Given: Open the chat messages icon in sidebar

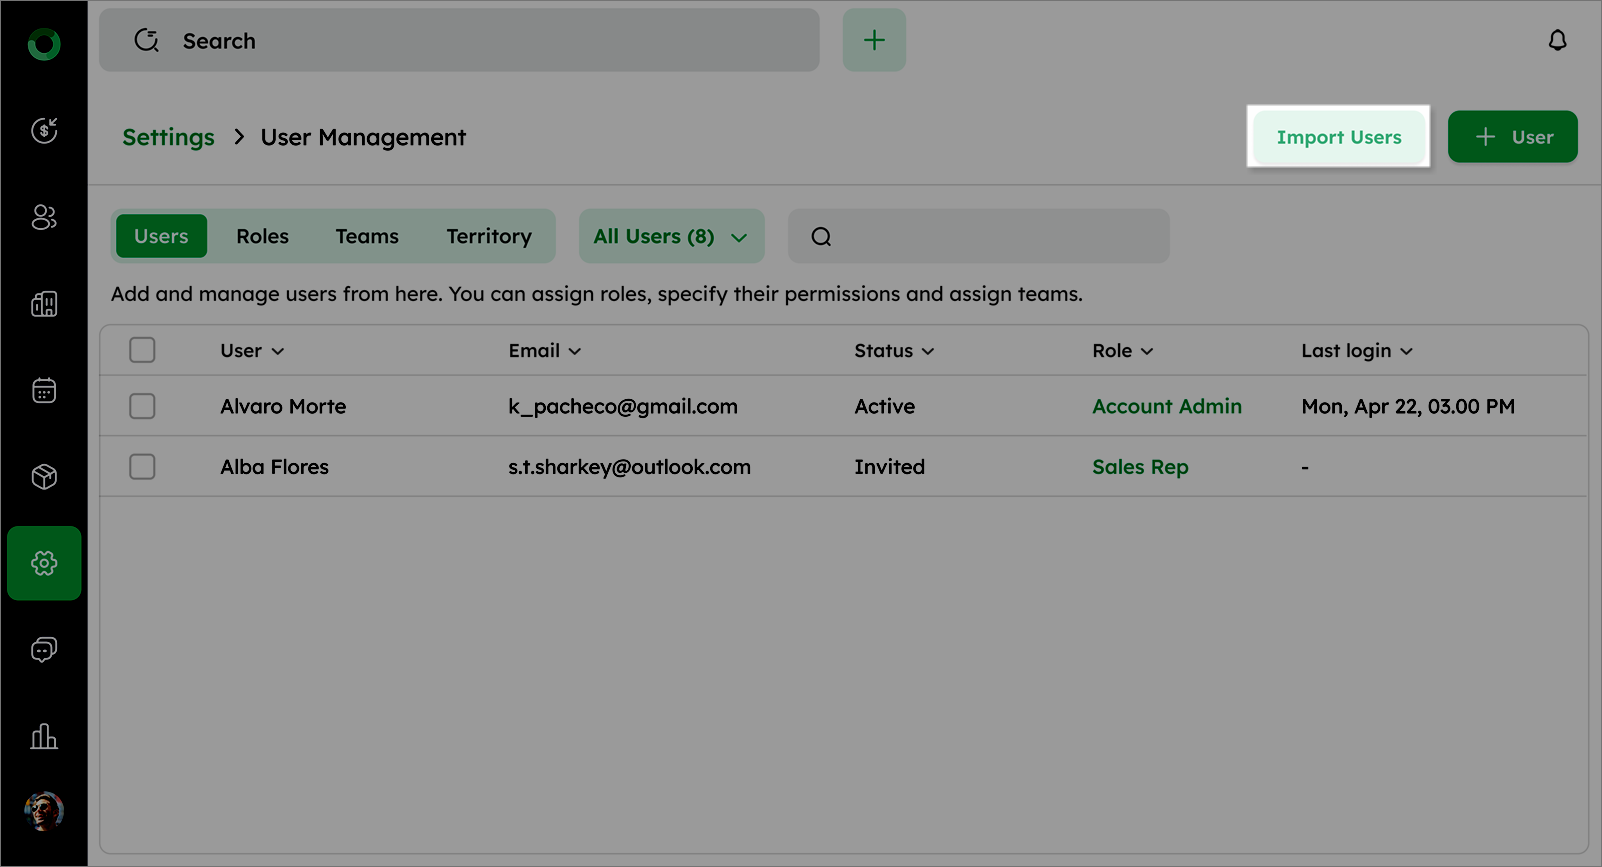Looking at the screenshot, I should (44, 650).
